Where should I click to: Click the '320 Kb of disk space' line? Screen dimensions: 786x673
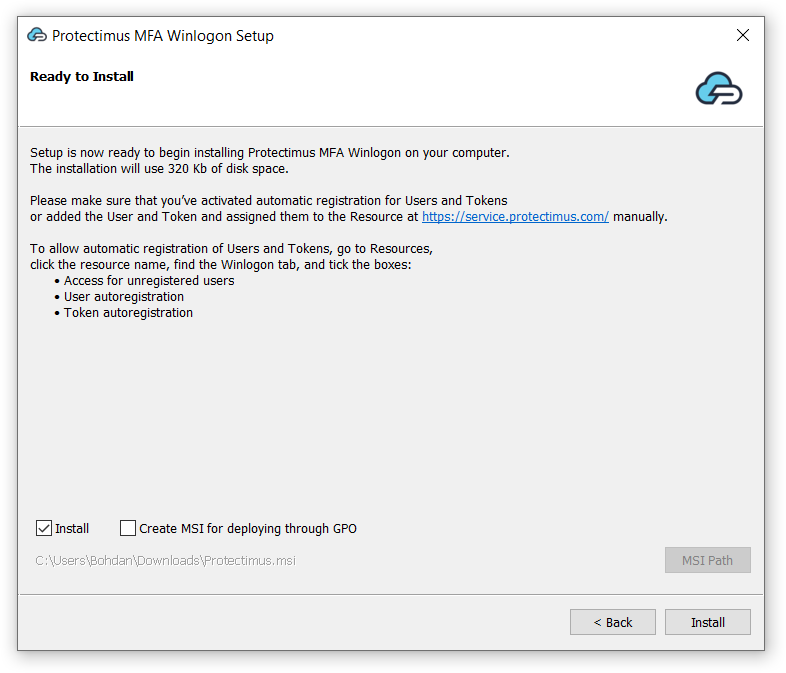(x=159, y=168)
